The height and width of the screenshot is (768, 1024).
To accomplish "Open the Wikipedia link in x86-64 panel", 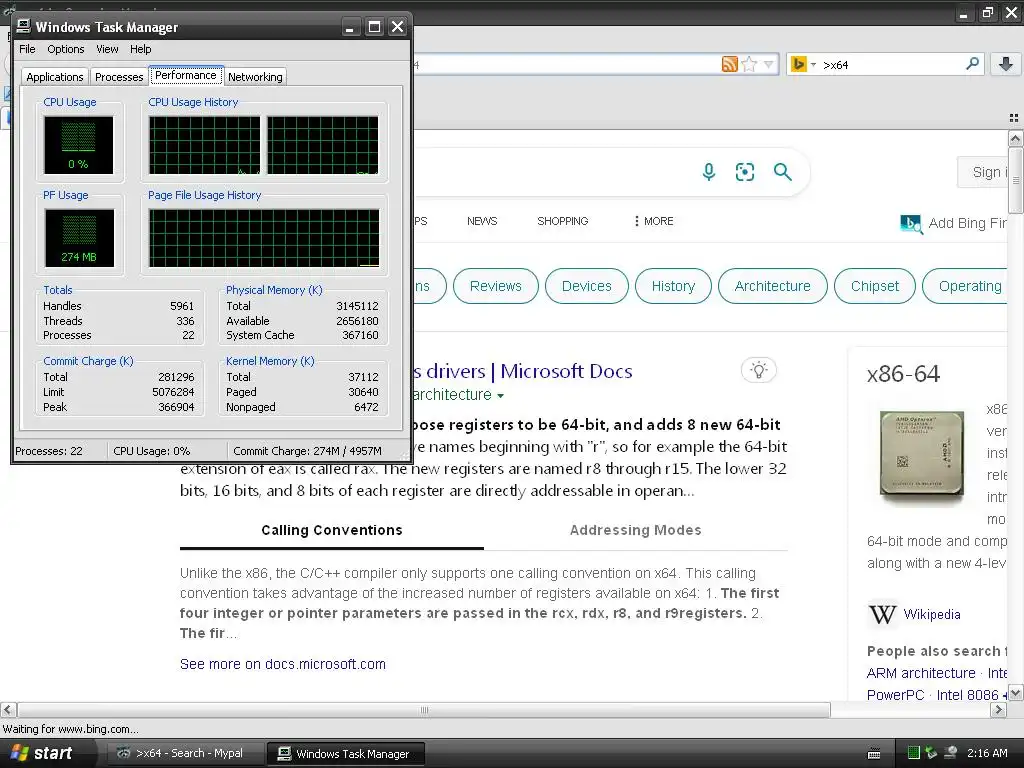I will [932, 615].
